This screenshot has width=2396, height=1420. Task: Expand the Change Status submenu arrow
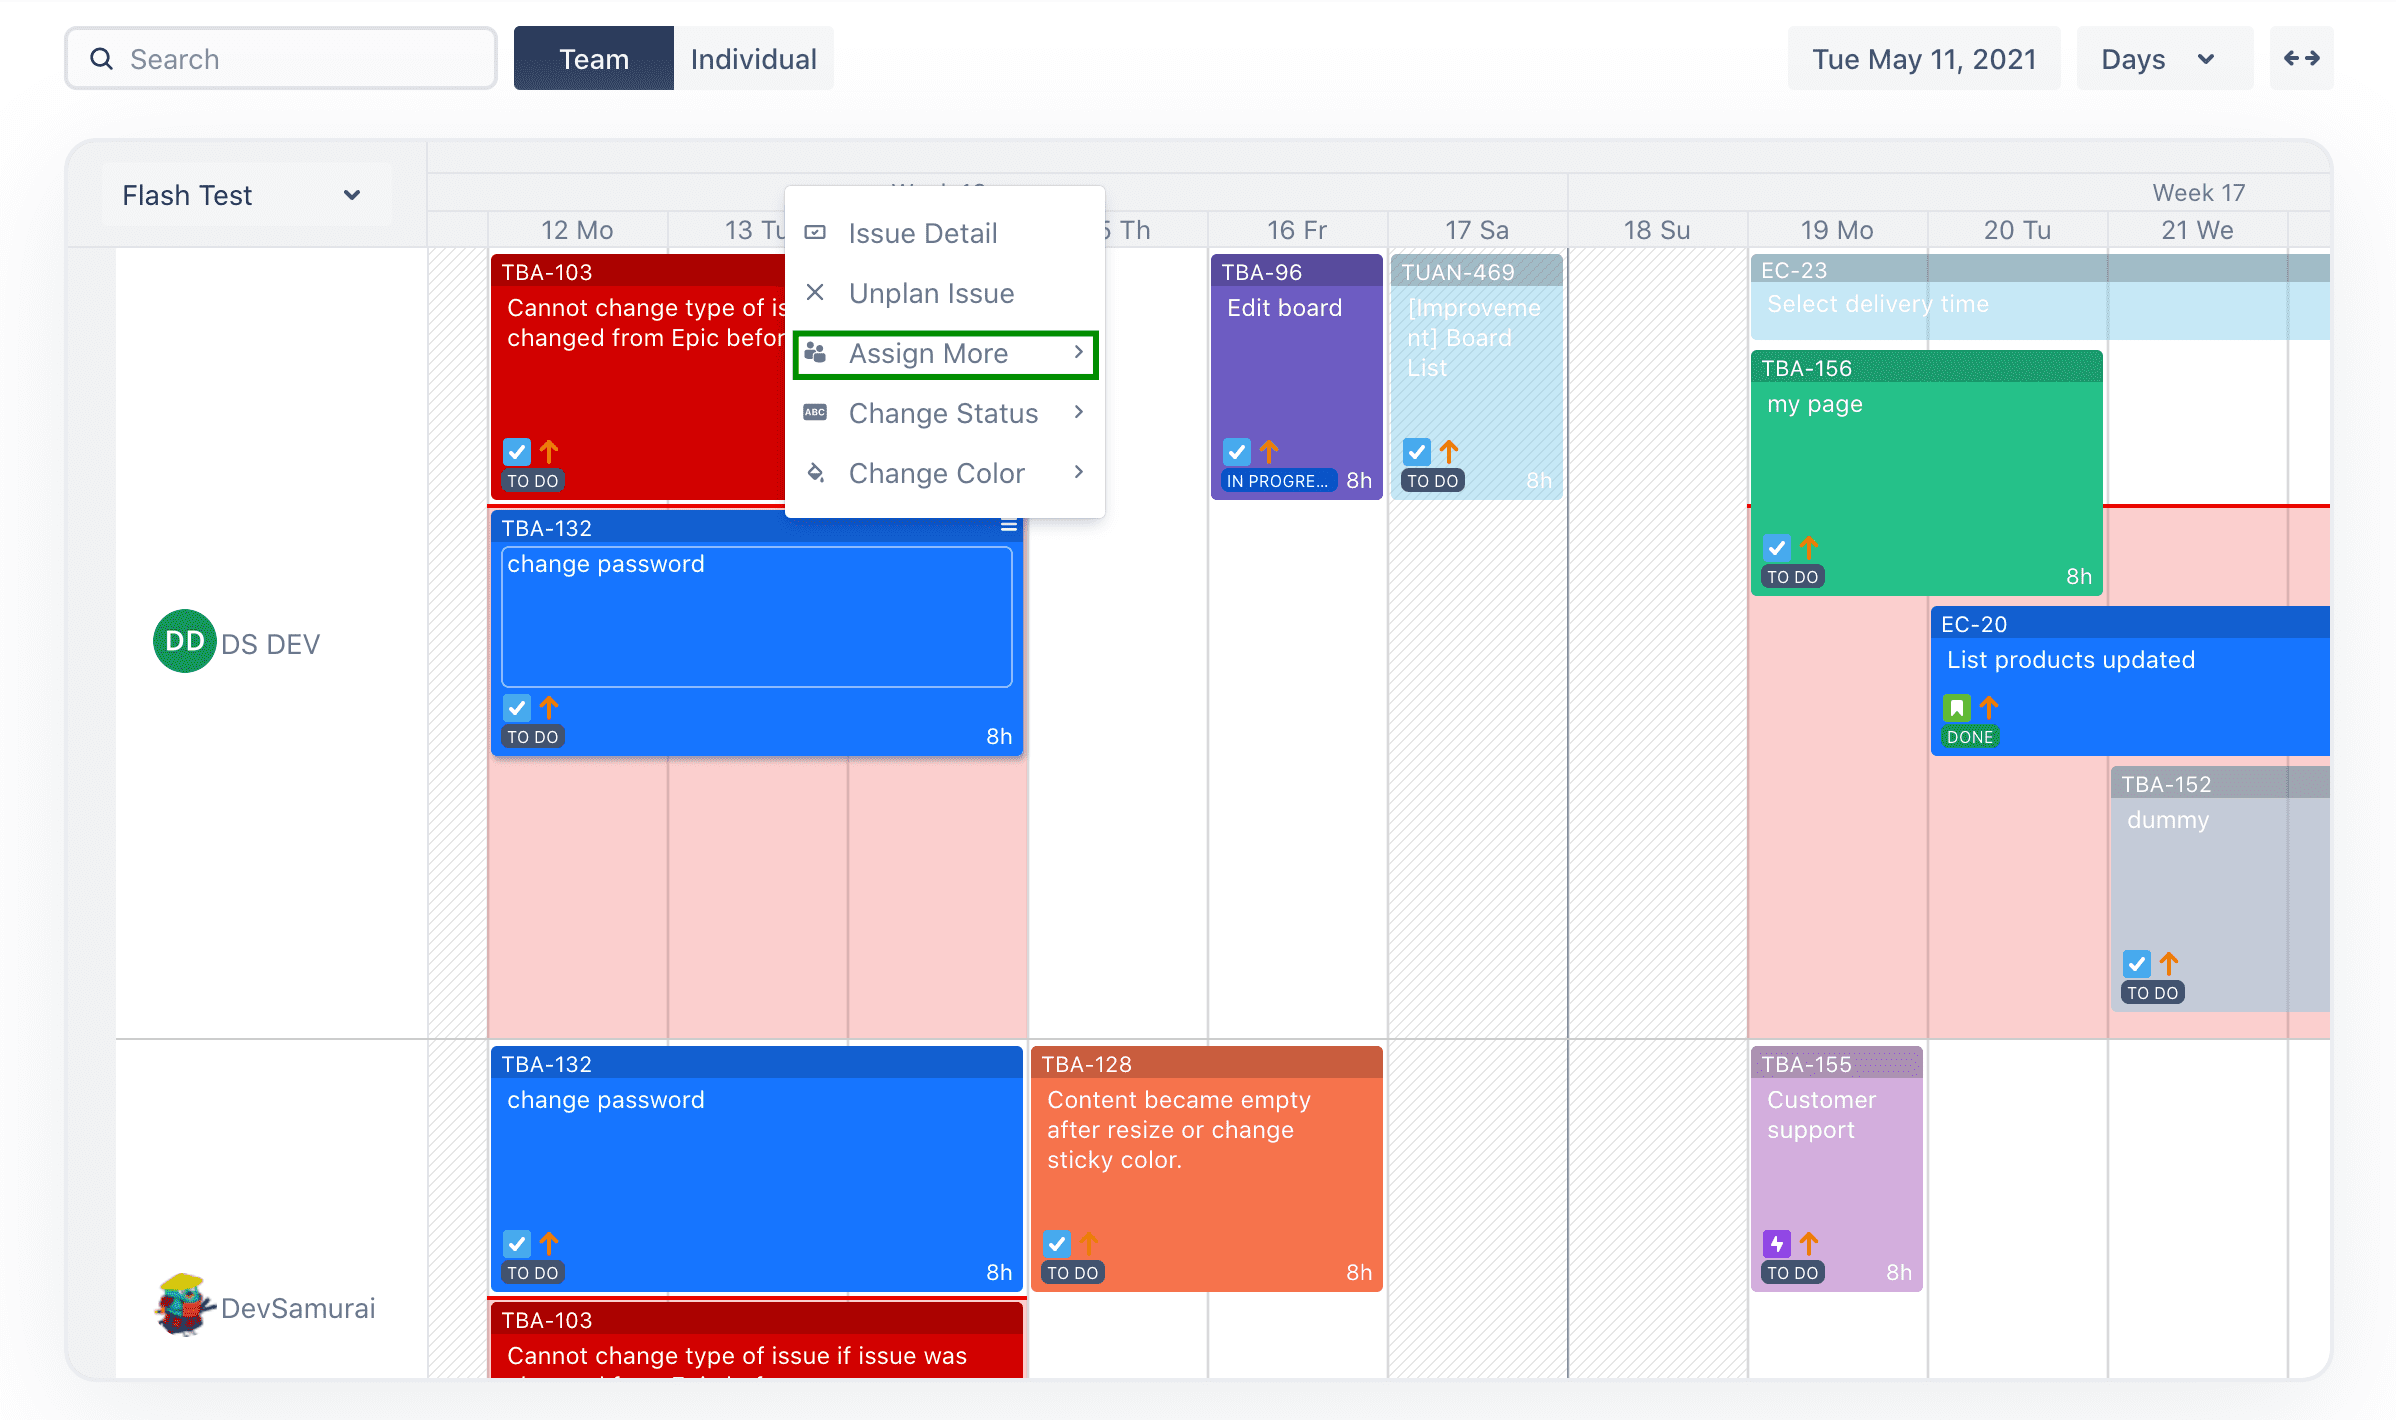point(1079,412)
